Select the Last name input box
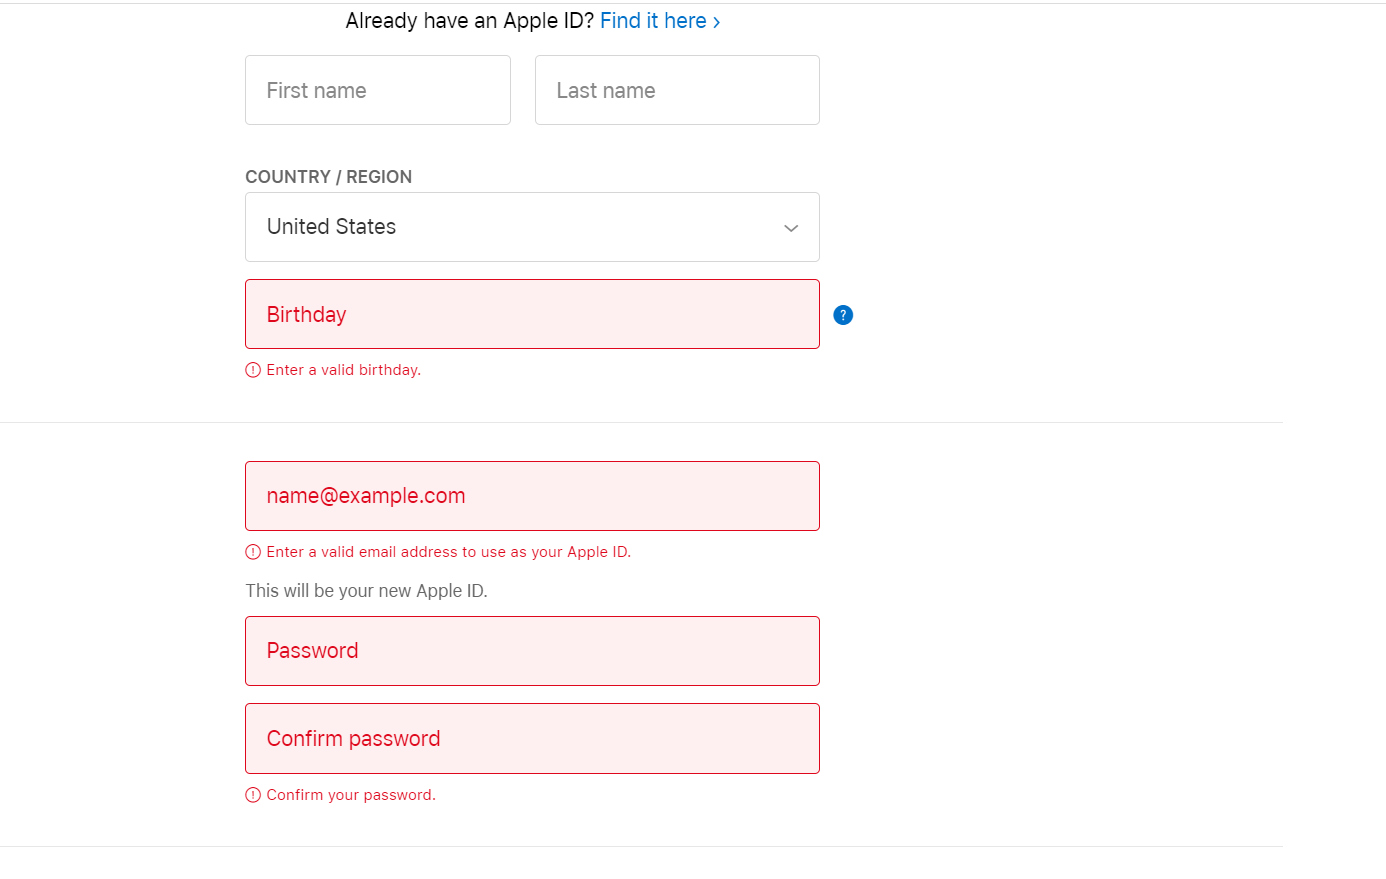 (x=677, y=90)
